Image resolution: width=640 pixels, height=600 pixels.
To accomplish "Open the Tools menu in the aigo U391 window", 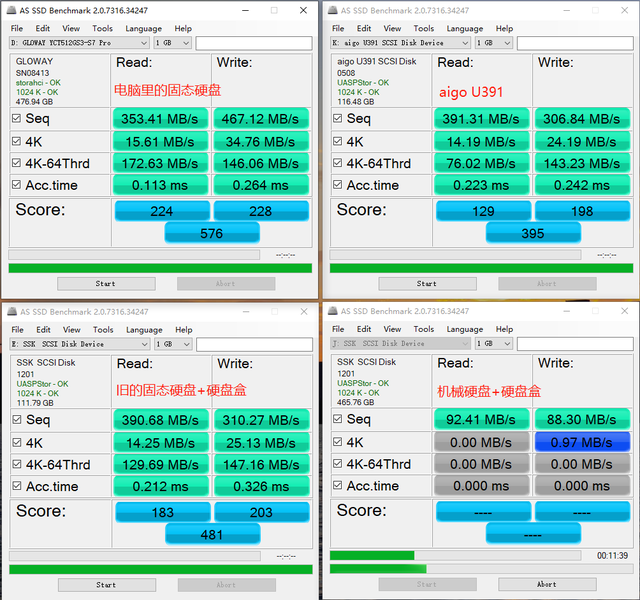I will 424,29.
